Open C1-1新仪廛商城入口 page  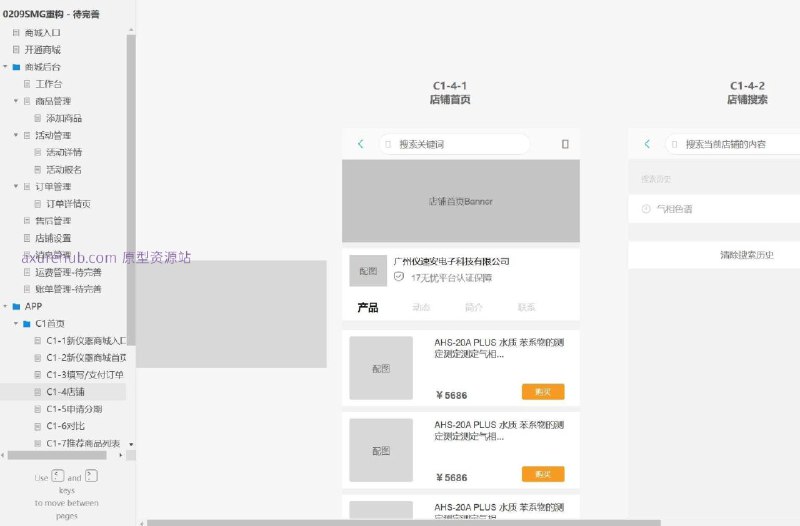tap(86, 341)
